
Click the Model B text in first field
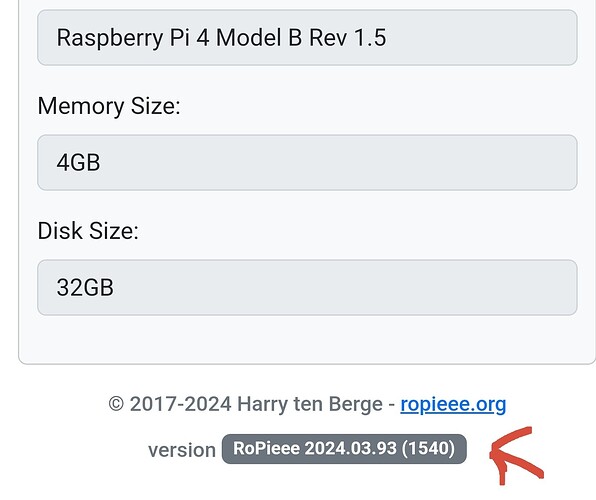259,38
